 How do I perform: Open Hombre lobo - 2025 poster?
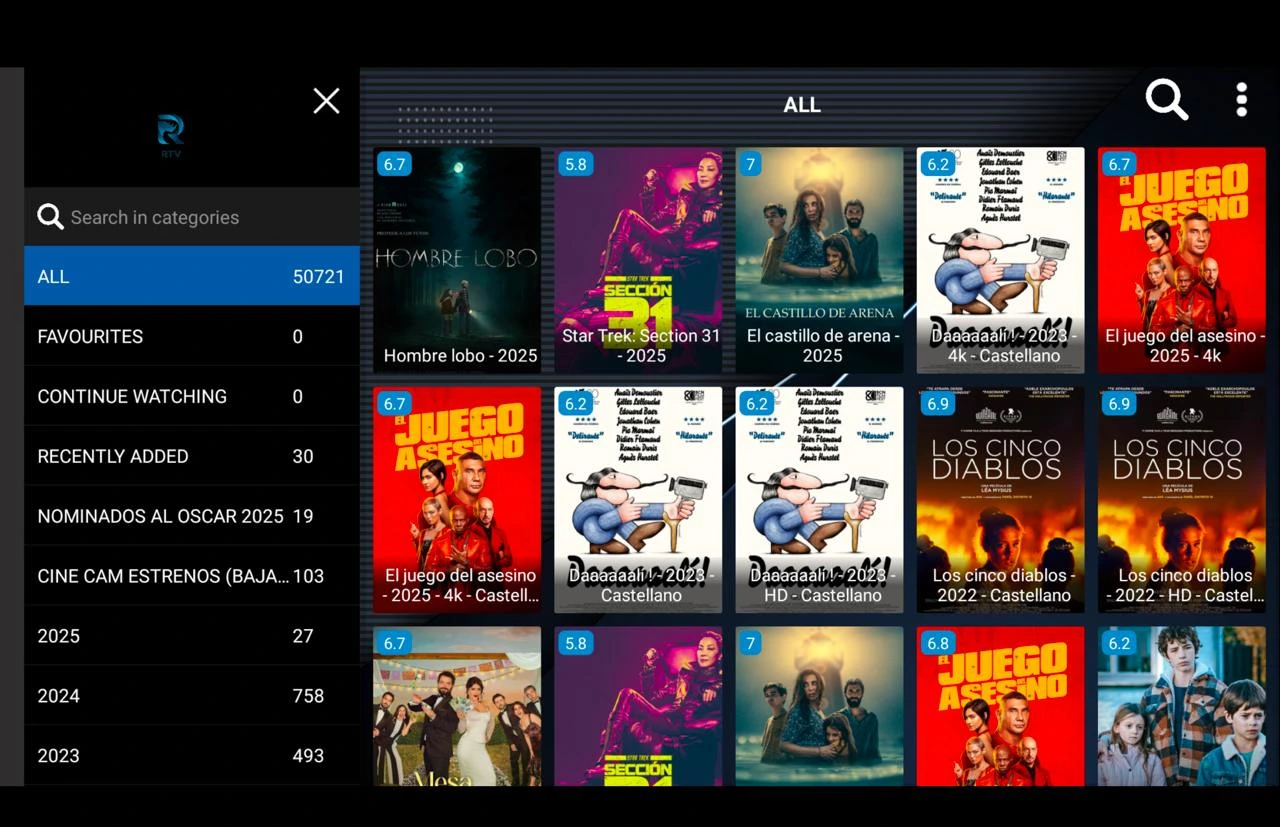click(457, 260)
